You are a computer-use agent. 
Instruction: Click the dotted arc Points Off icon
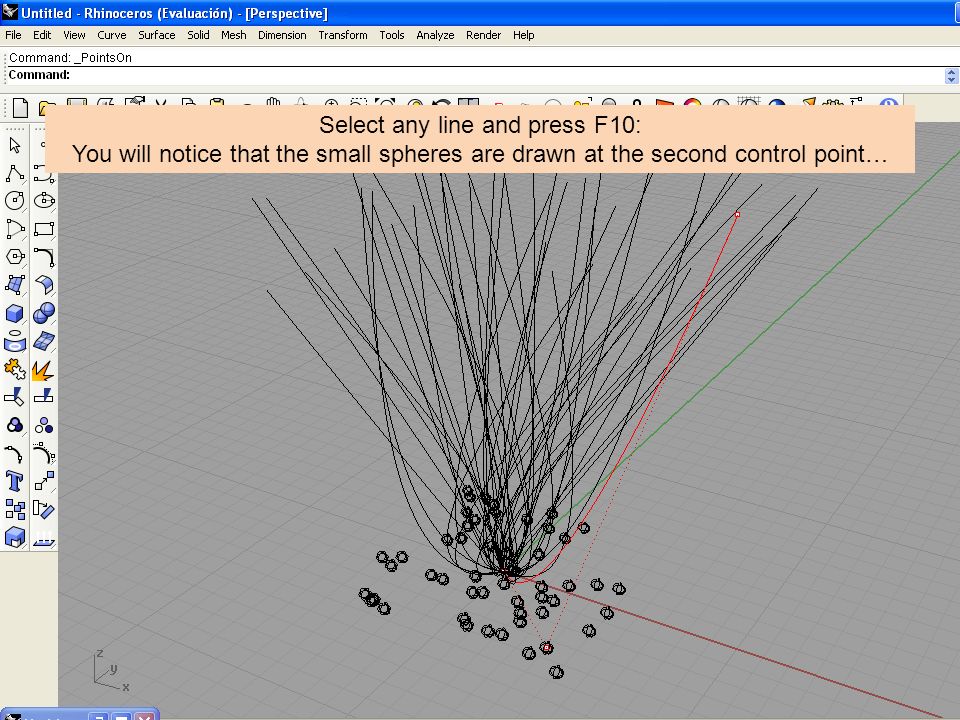[44, 454]
